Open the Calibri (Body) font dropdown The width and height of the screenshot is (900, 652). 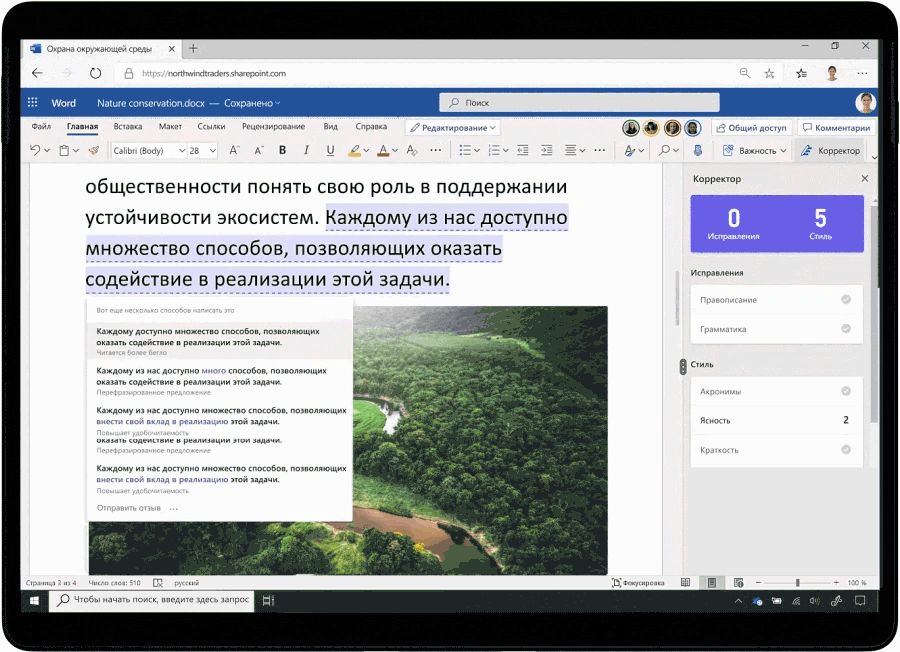pos(148,151)
